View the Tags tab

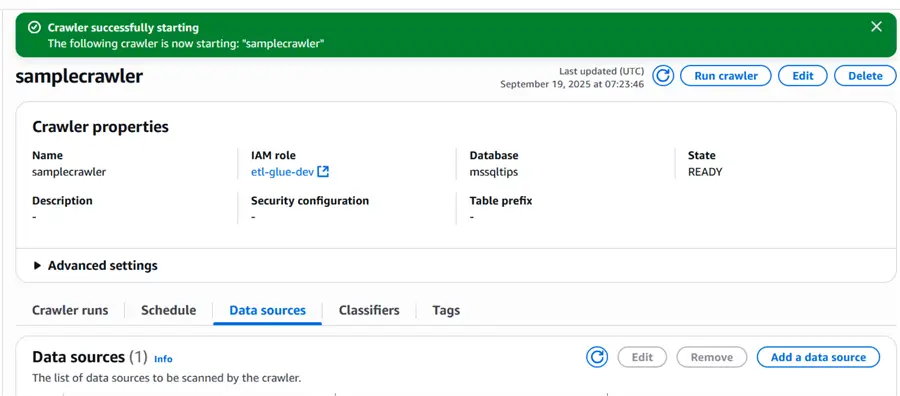click(446, 310)
